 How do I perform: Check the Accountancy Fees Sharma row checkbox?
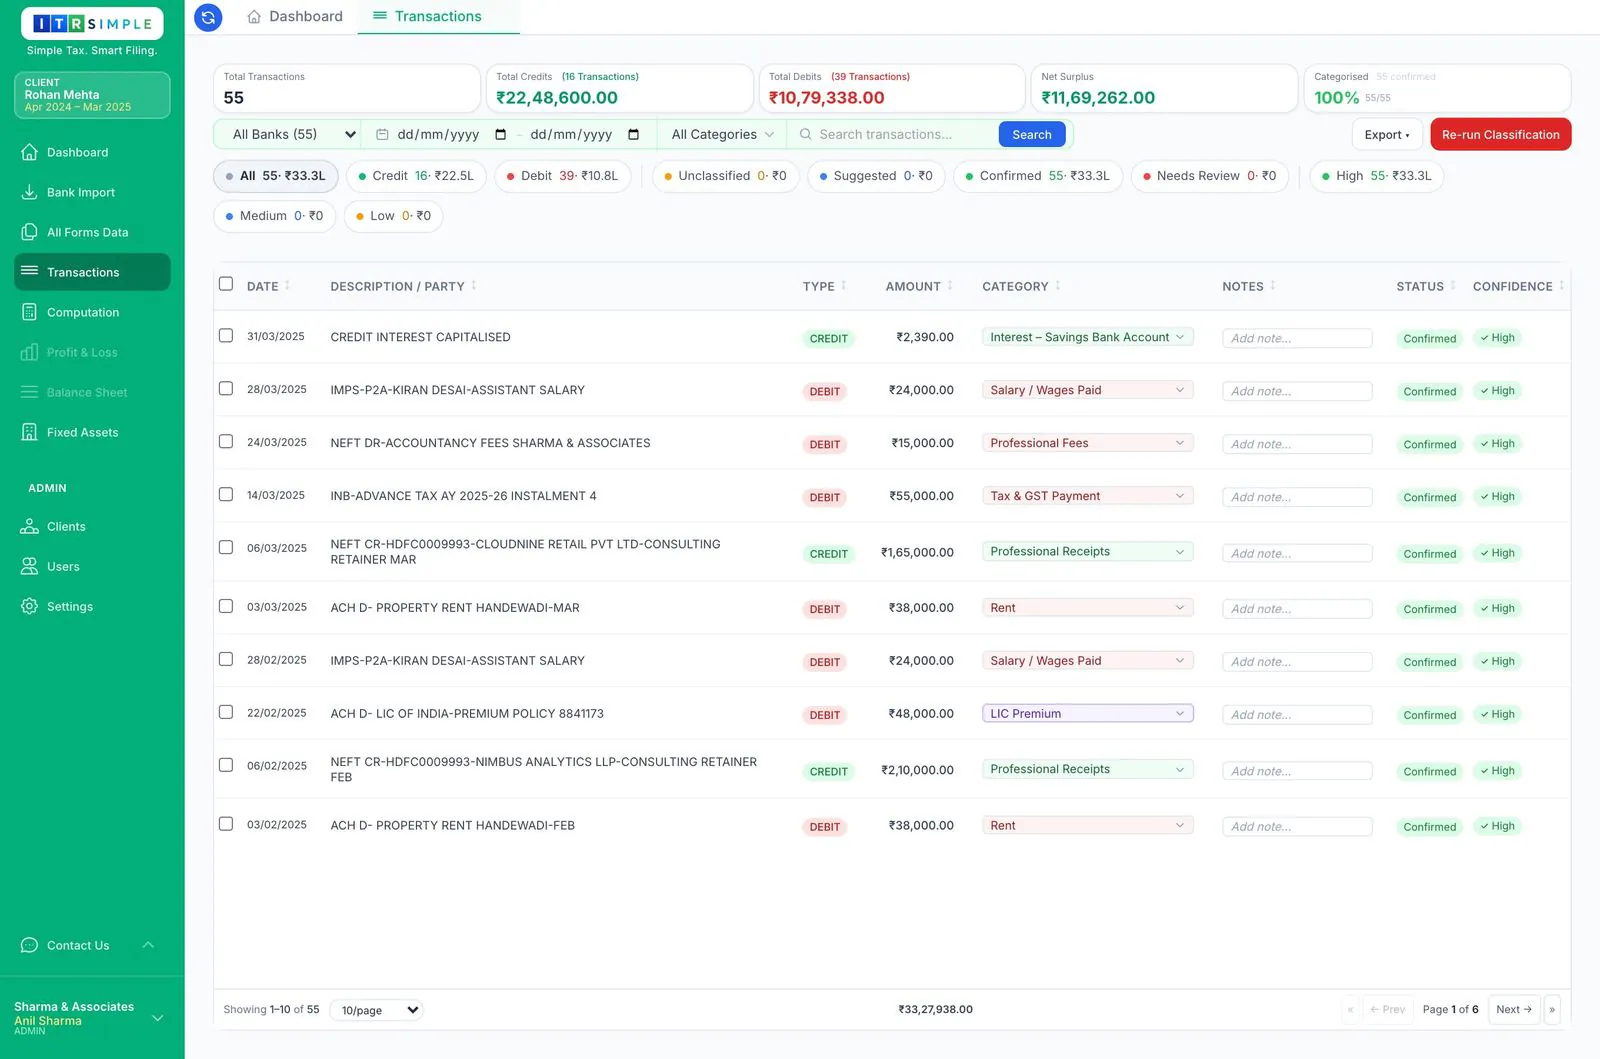tap(226, 441)
